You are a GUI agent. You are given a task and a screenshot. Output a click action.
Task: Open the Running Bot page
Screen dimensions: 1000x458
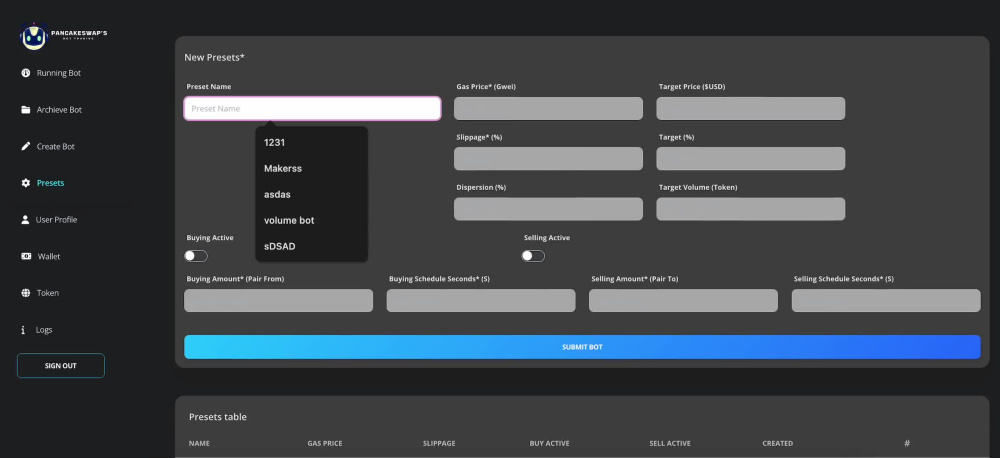[59, 73]
